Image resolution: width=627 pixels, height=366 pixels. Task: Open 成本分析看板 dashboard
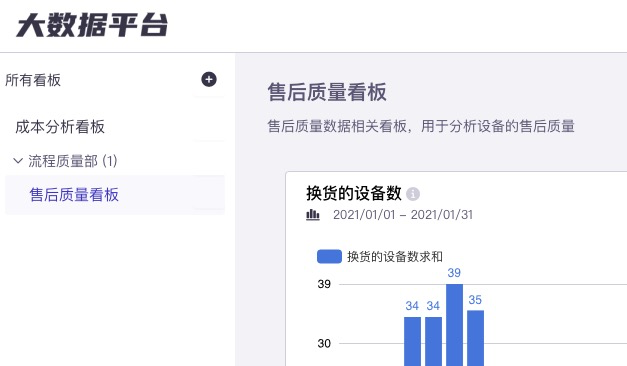point(60,127)
